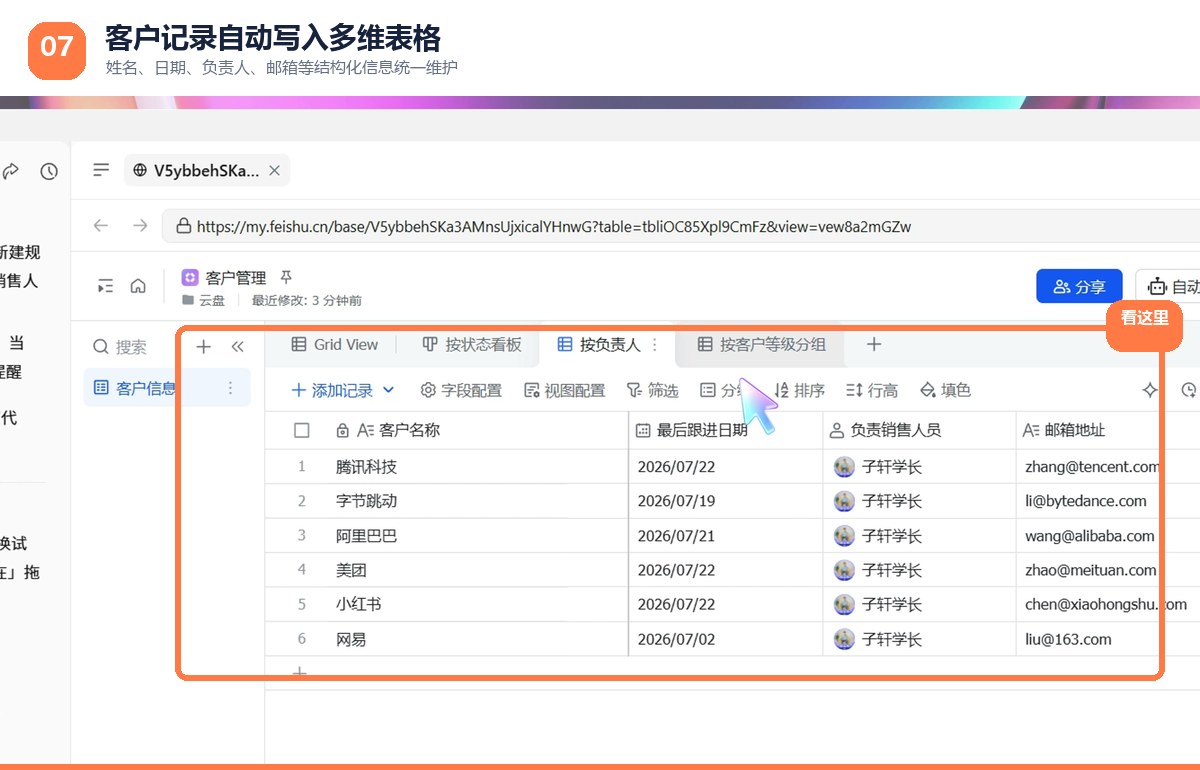Open the 排序 sort tool
Image resolution: width=1200 pixels, height=770 pixels.
(x=800, y=390)
